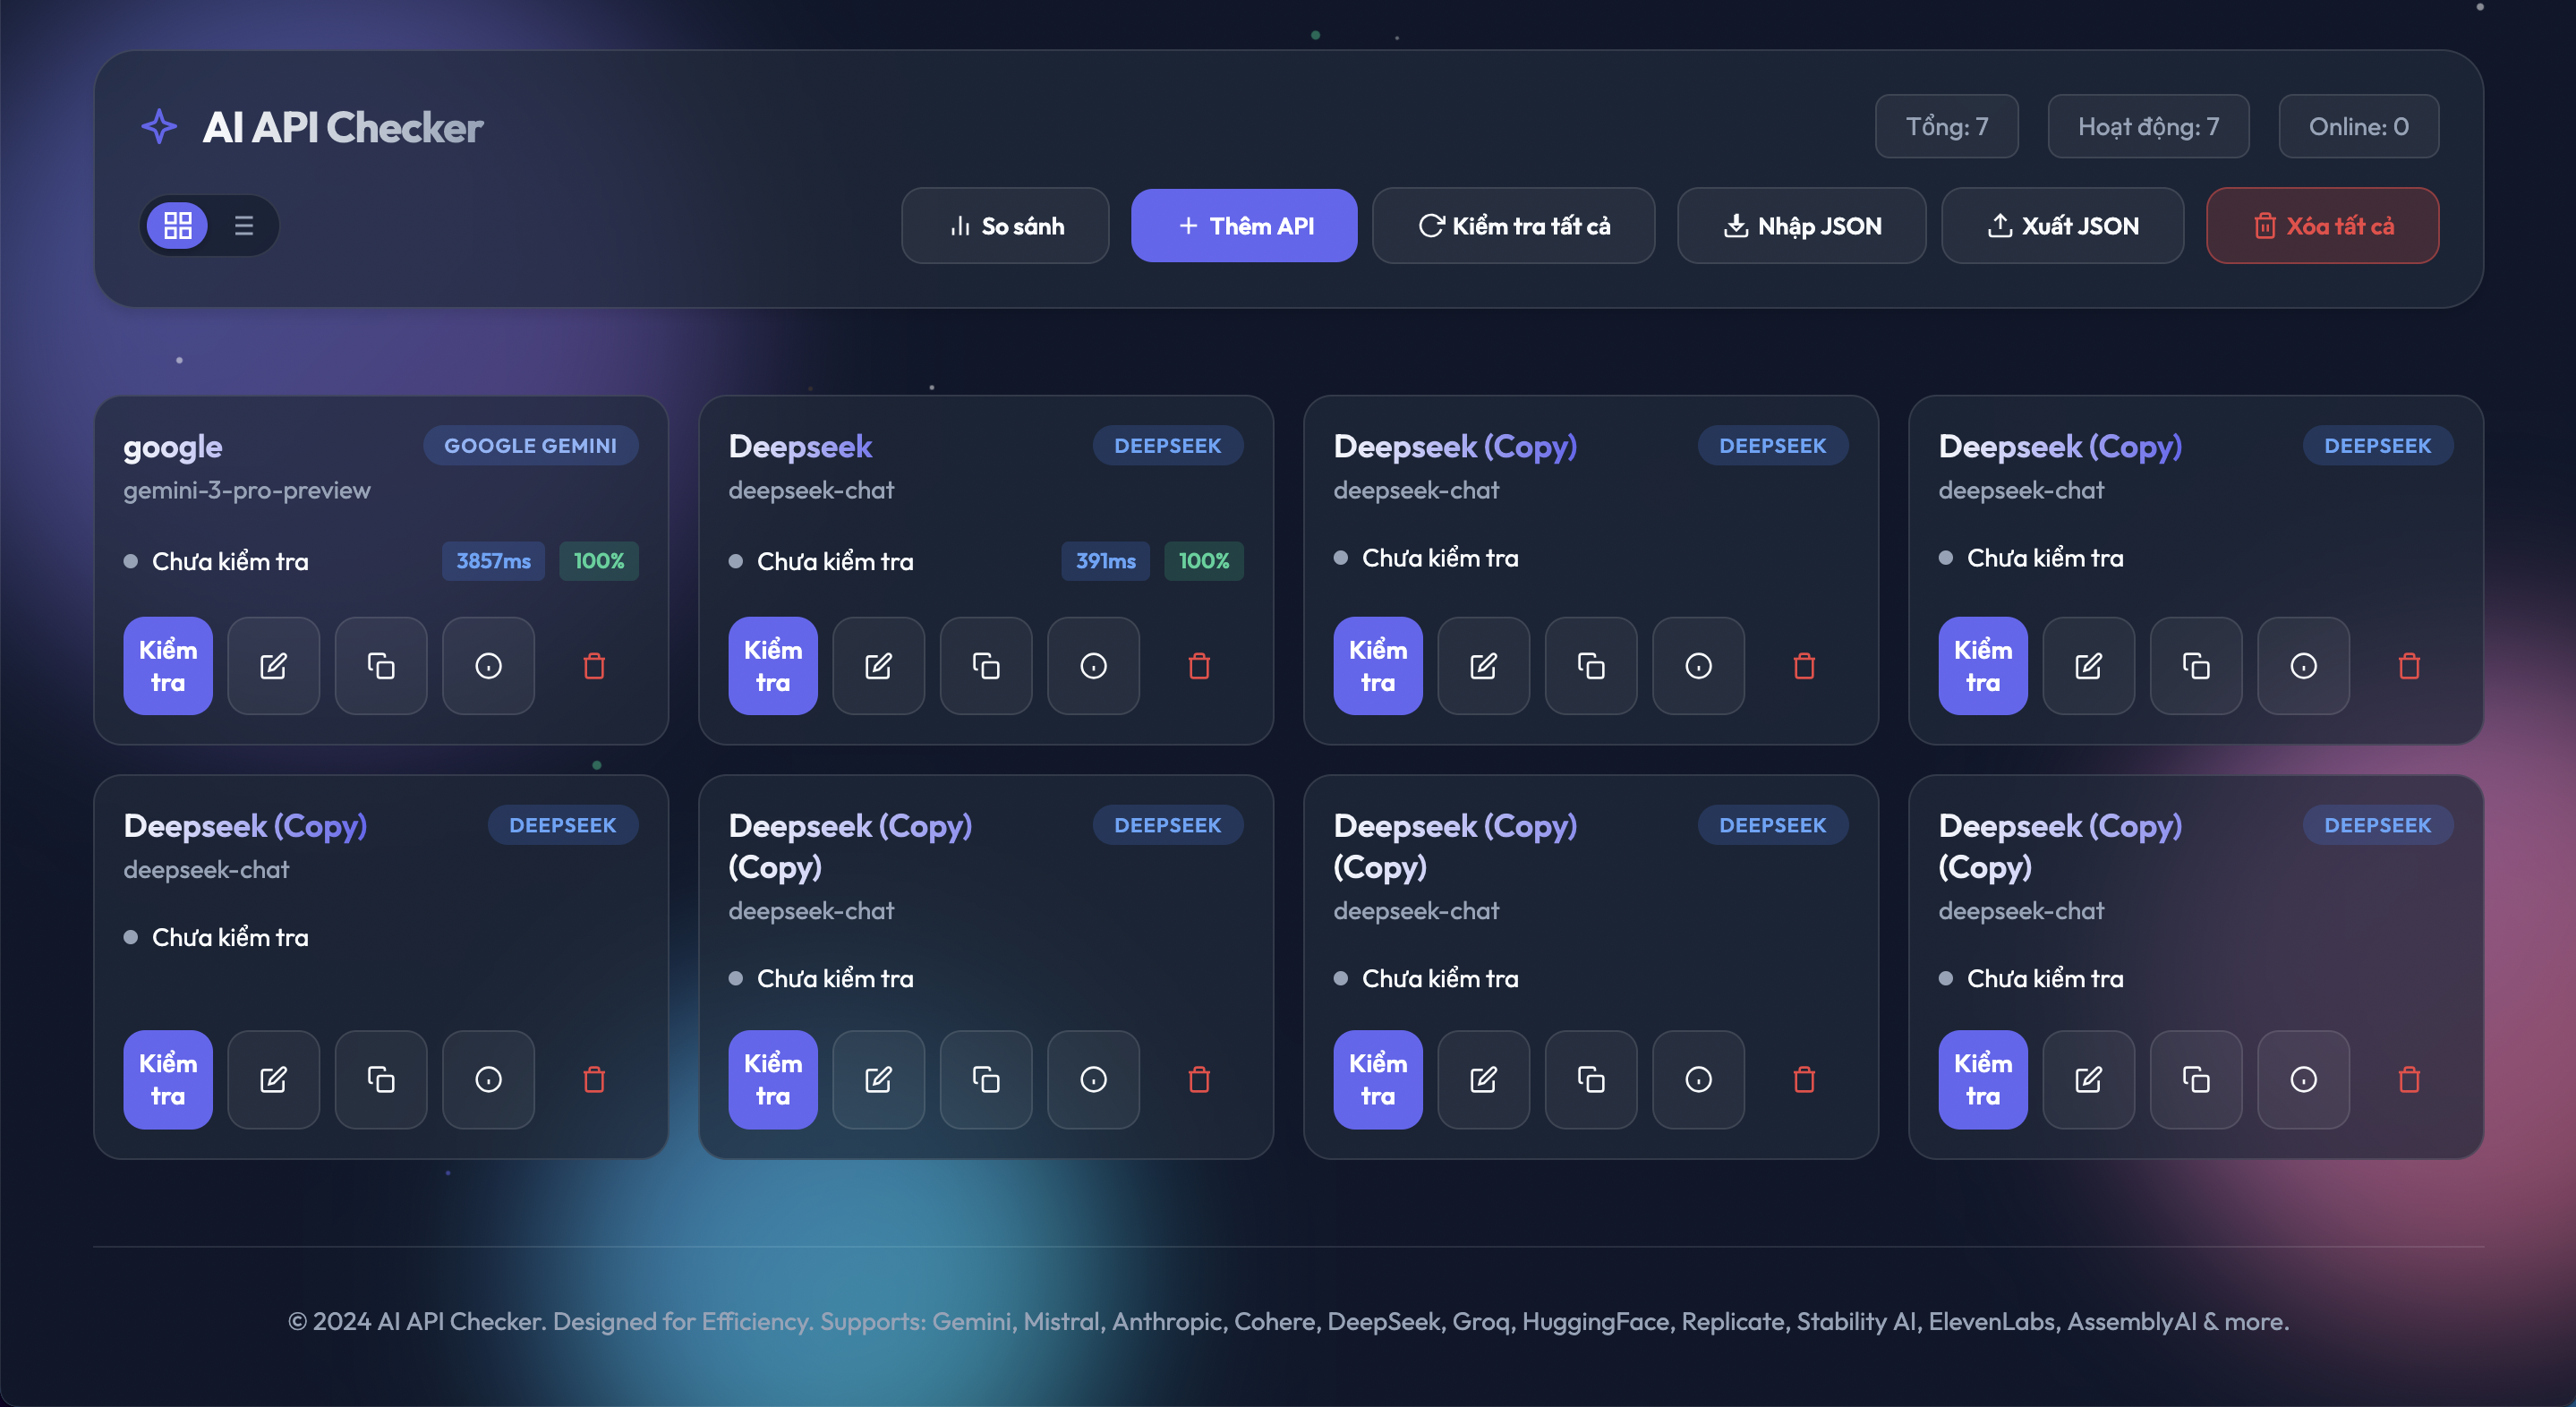Click the copyright footer text
Image resolution: width=2576 pixels, height=1407 pixels.
coord(1288,1321)
